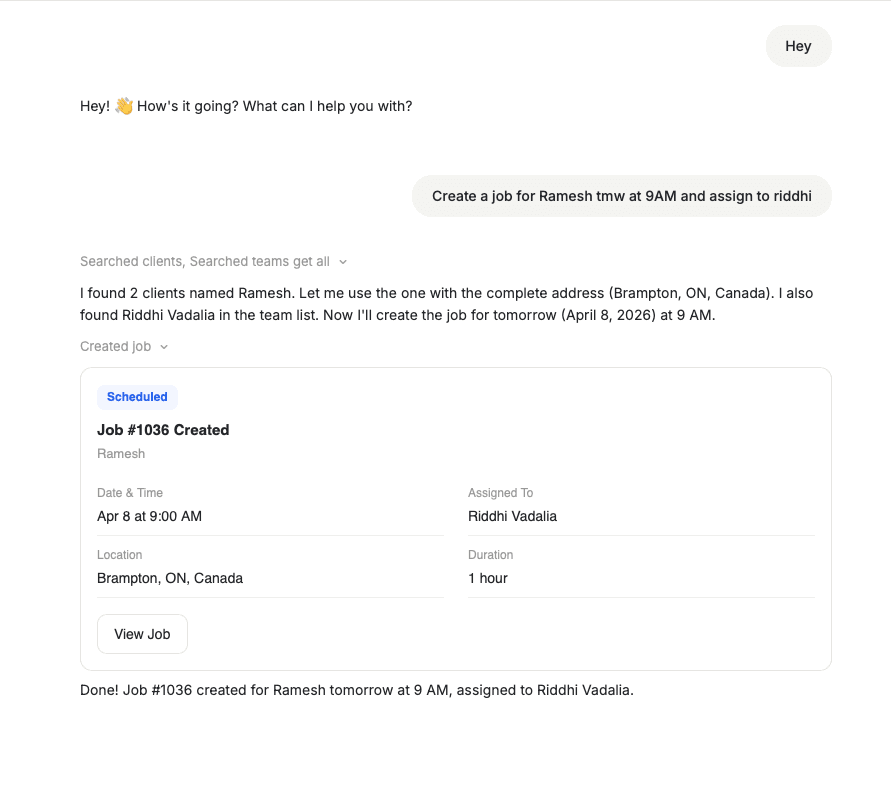Viewport: 891px width, 791px height.
Task: Click the waving hand emoji
Action: tap(124, 105)
